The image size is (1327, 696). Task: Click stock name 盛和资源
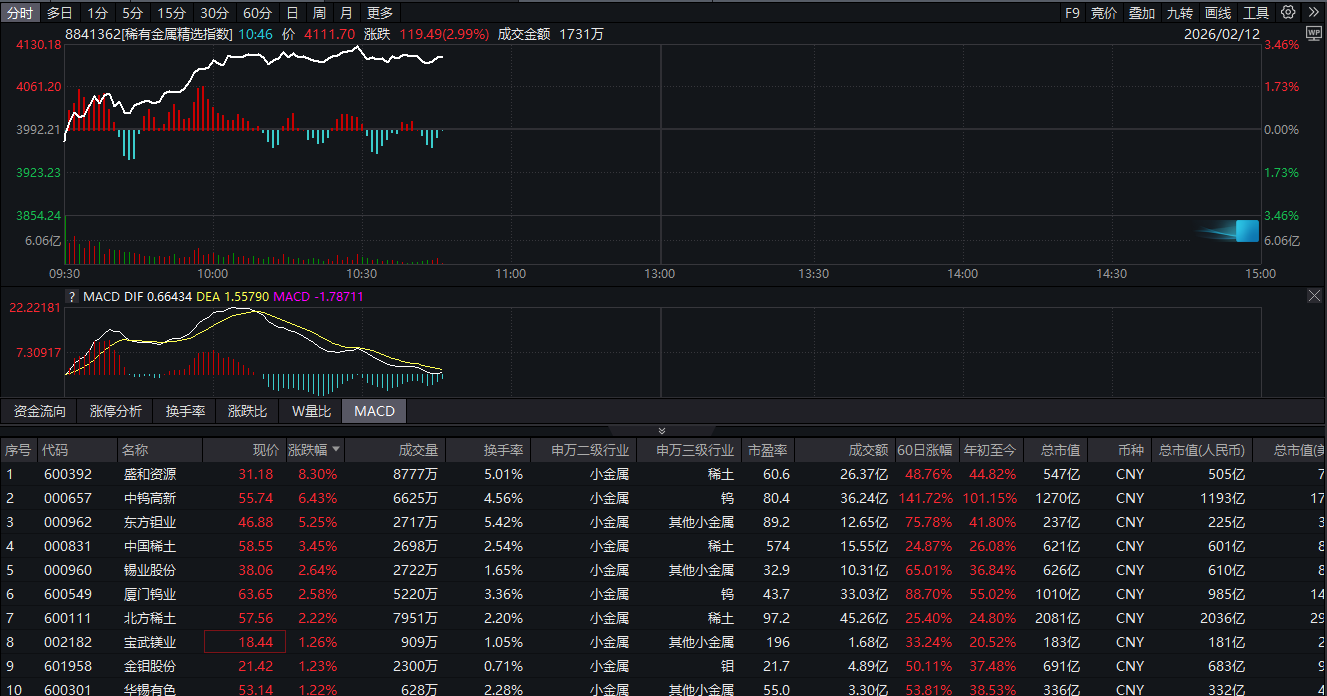[x=149, y=474]
